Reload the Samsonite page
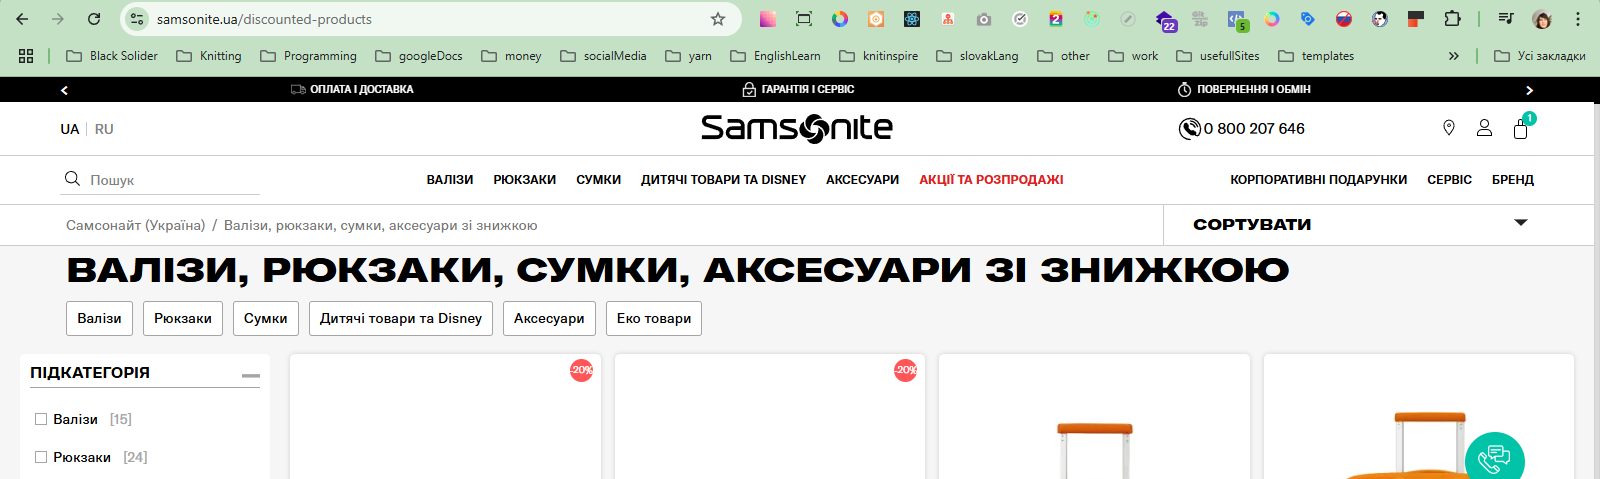1600x479 pixels. tap(94, 19)
